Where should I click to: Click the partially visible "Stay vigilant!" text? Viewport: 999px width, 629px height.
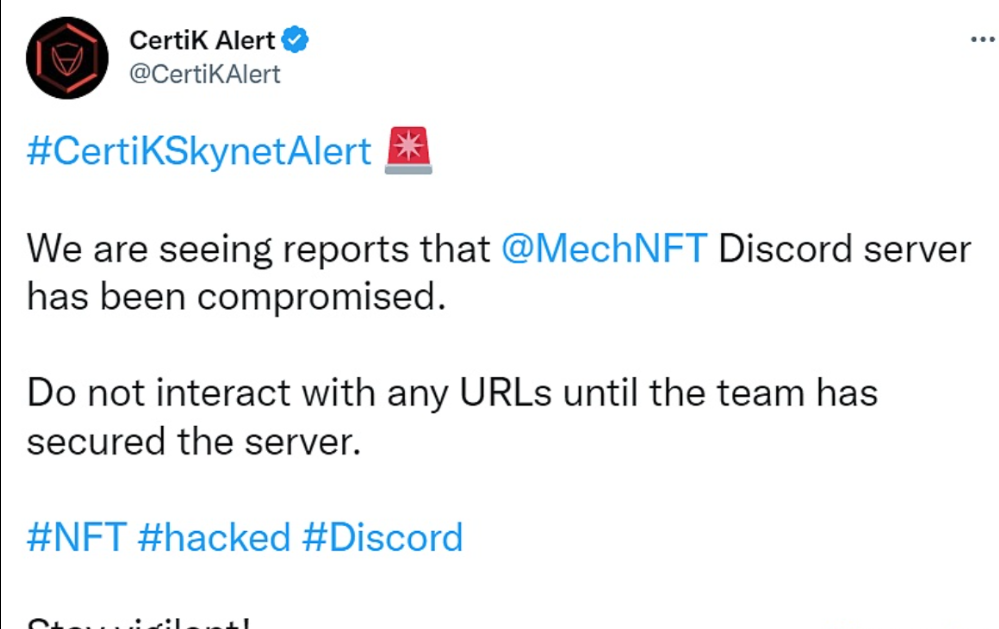138,623
